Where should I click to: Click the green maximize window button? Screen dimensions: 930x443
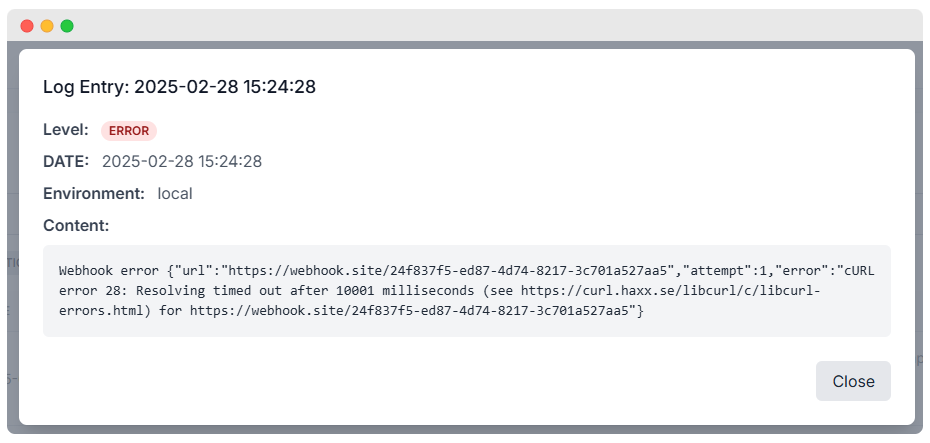[67, 26]
